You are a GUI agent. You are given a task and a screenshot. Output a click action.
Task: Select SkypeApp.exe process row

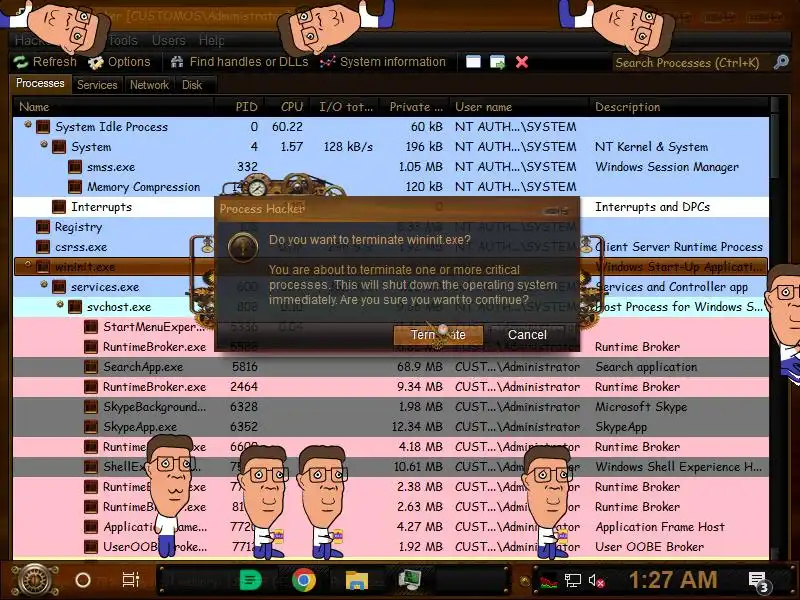[391, 427]
